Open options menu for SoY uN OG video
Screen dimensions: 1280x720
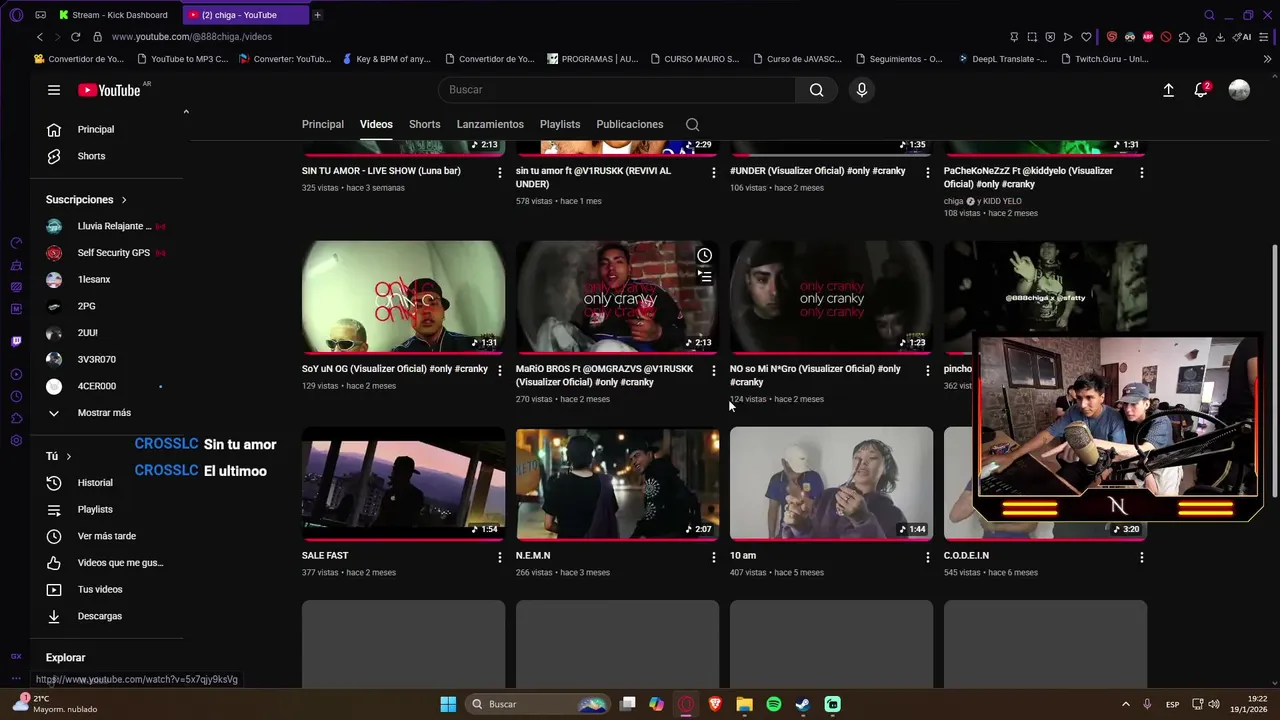tap(500, 370)
